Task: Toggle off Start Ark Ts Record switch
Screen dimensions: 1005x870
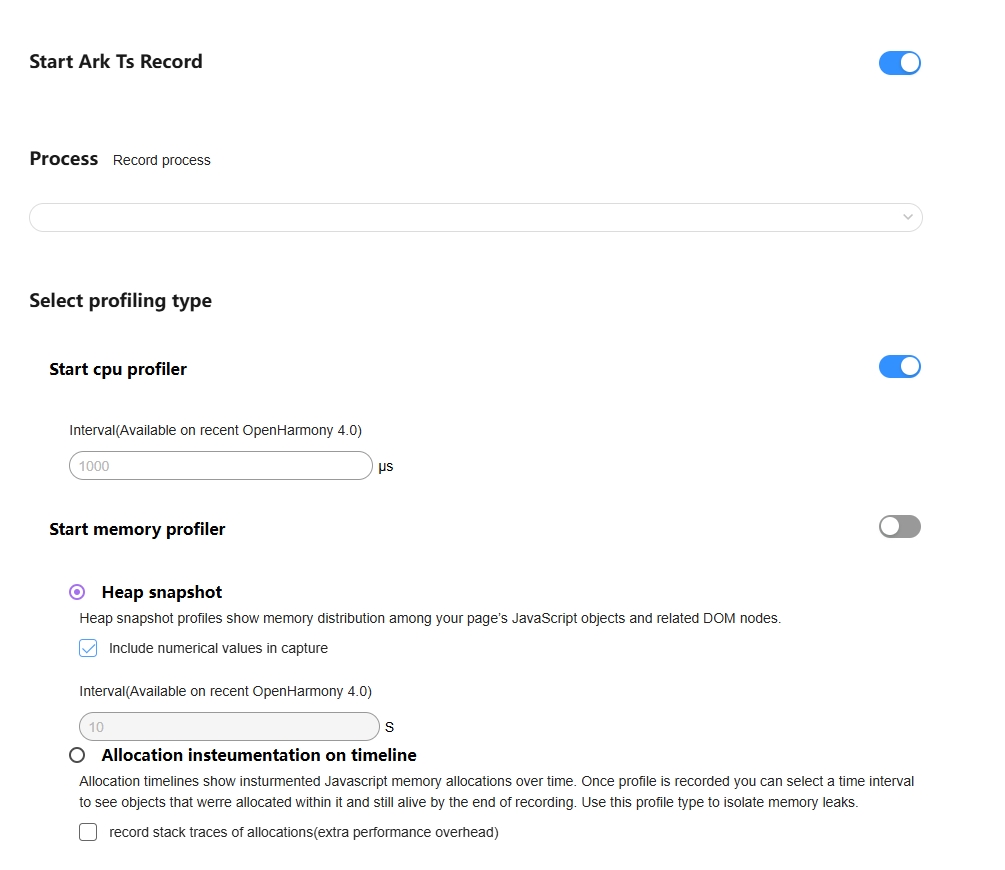Action: [899, 63]
